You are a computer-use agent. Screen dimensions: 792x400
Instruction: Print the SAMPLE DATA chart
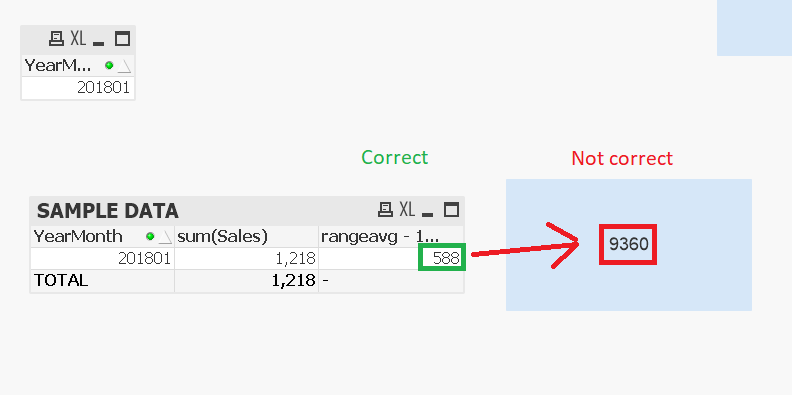385,210
